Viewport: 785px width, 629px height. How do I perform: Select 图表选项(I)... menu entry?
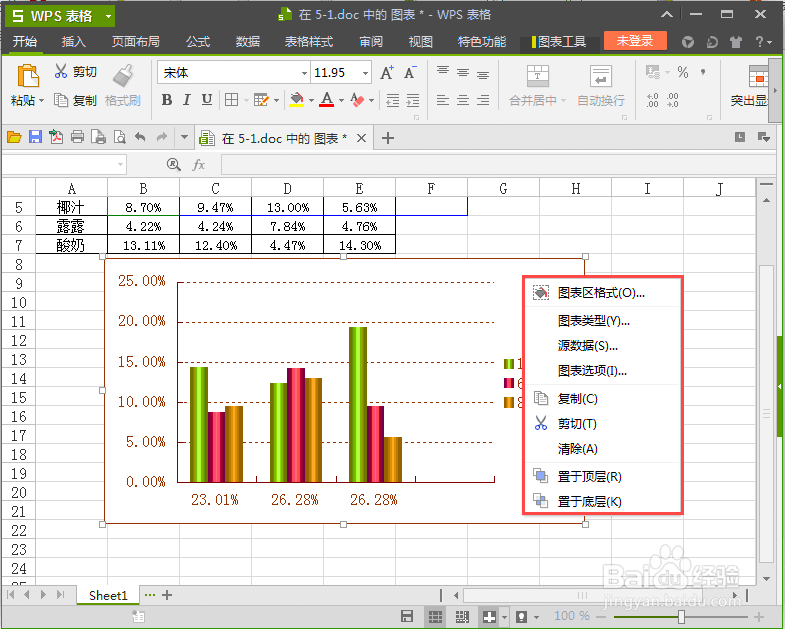pyautogui.click(x=602, y=371)
